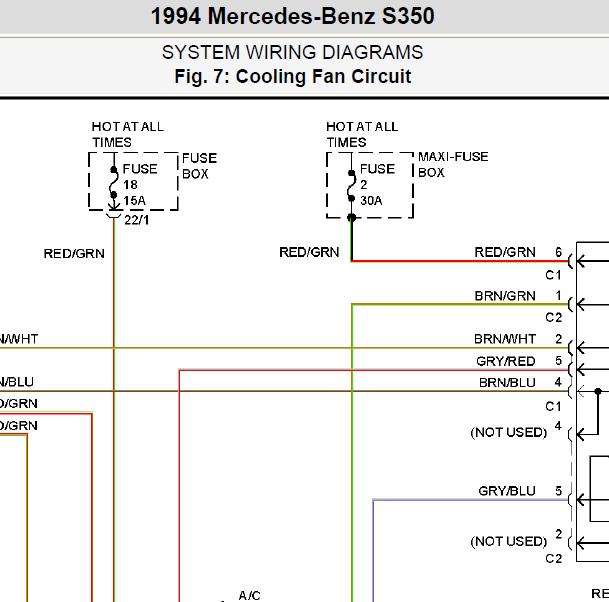Select the "GRY/RED" wire label
Screen dimensions: 609x602
tap(506, 361)
